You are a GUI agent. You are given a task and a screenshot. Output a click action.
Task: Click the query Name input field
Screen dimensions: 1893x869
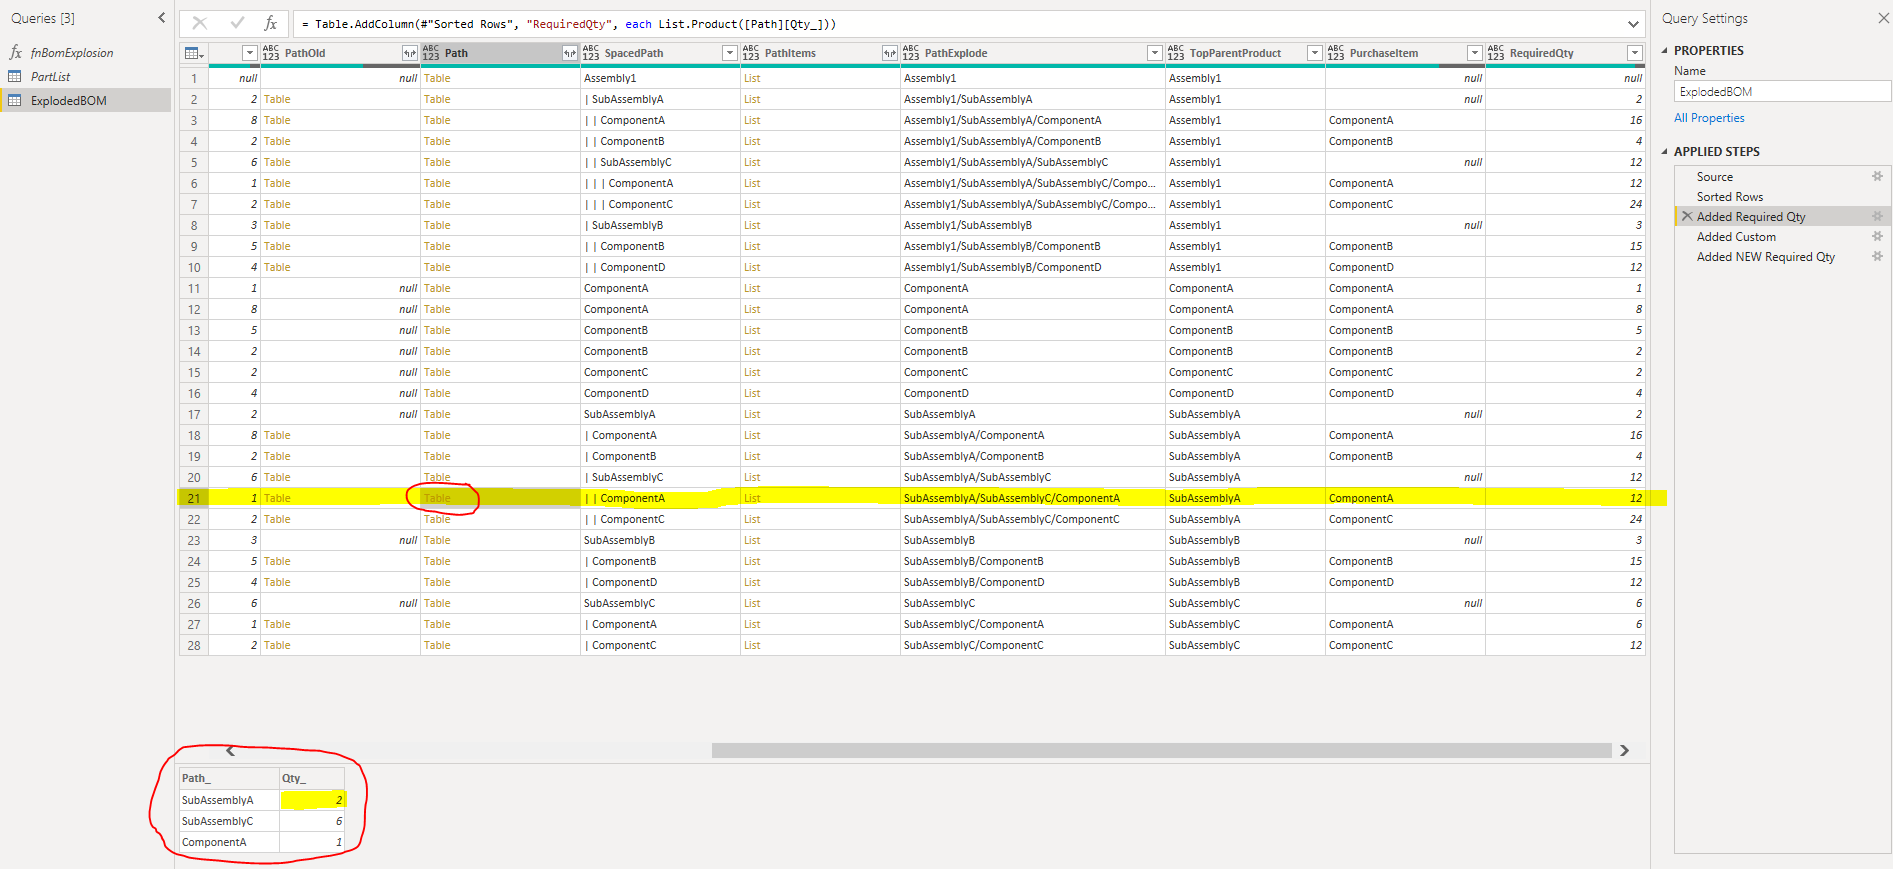click(x=1782, y=92)
